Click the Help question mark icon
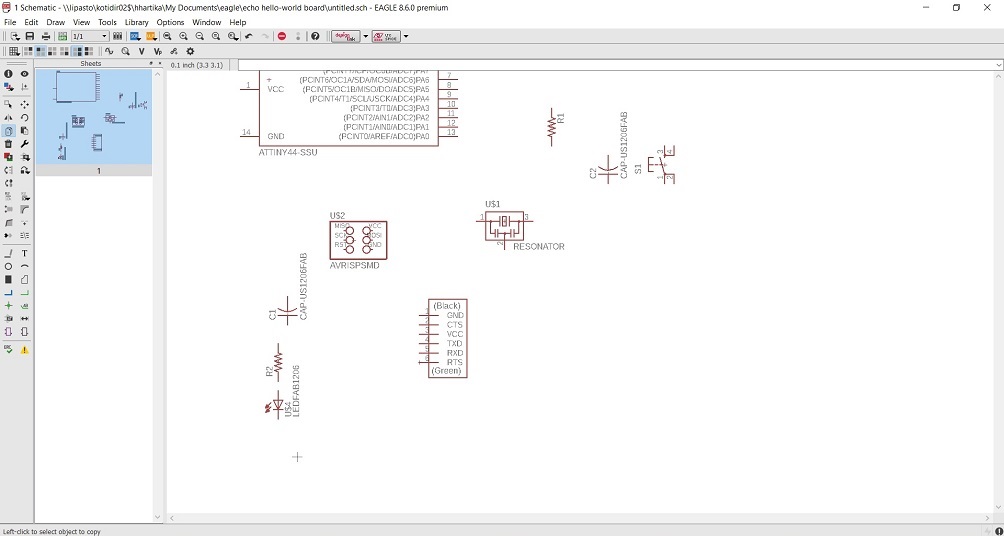Viewport: 1004px width, 536px height. (315, 37)
